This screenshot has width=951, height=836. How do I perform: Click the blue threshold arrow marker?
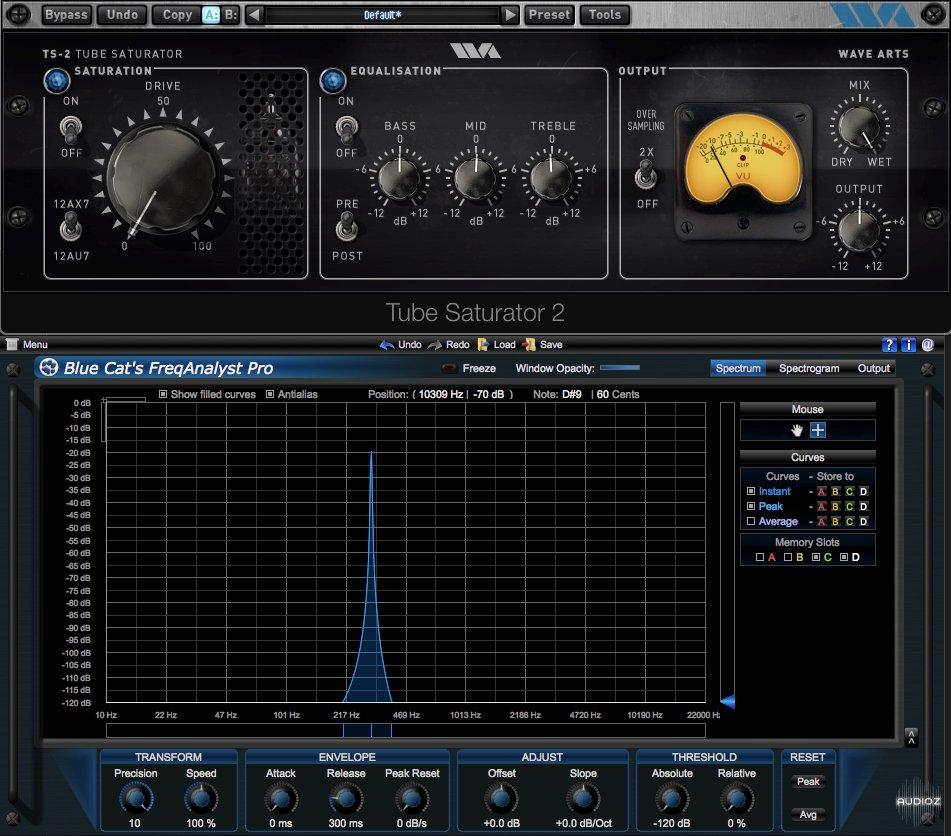727,701
